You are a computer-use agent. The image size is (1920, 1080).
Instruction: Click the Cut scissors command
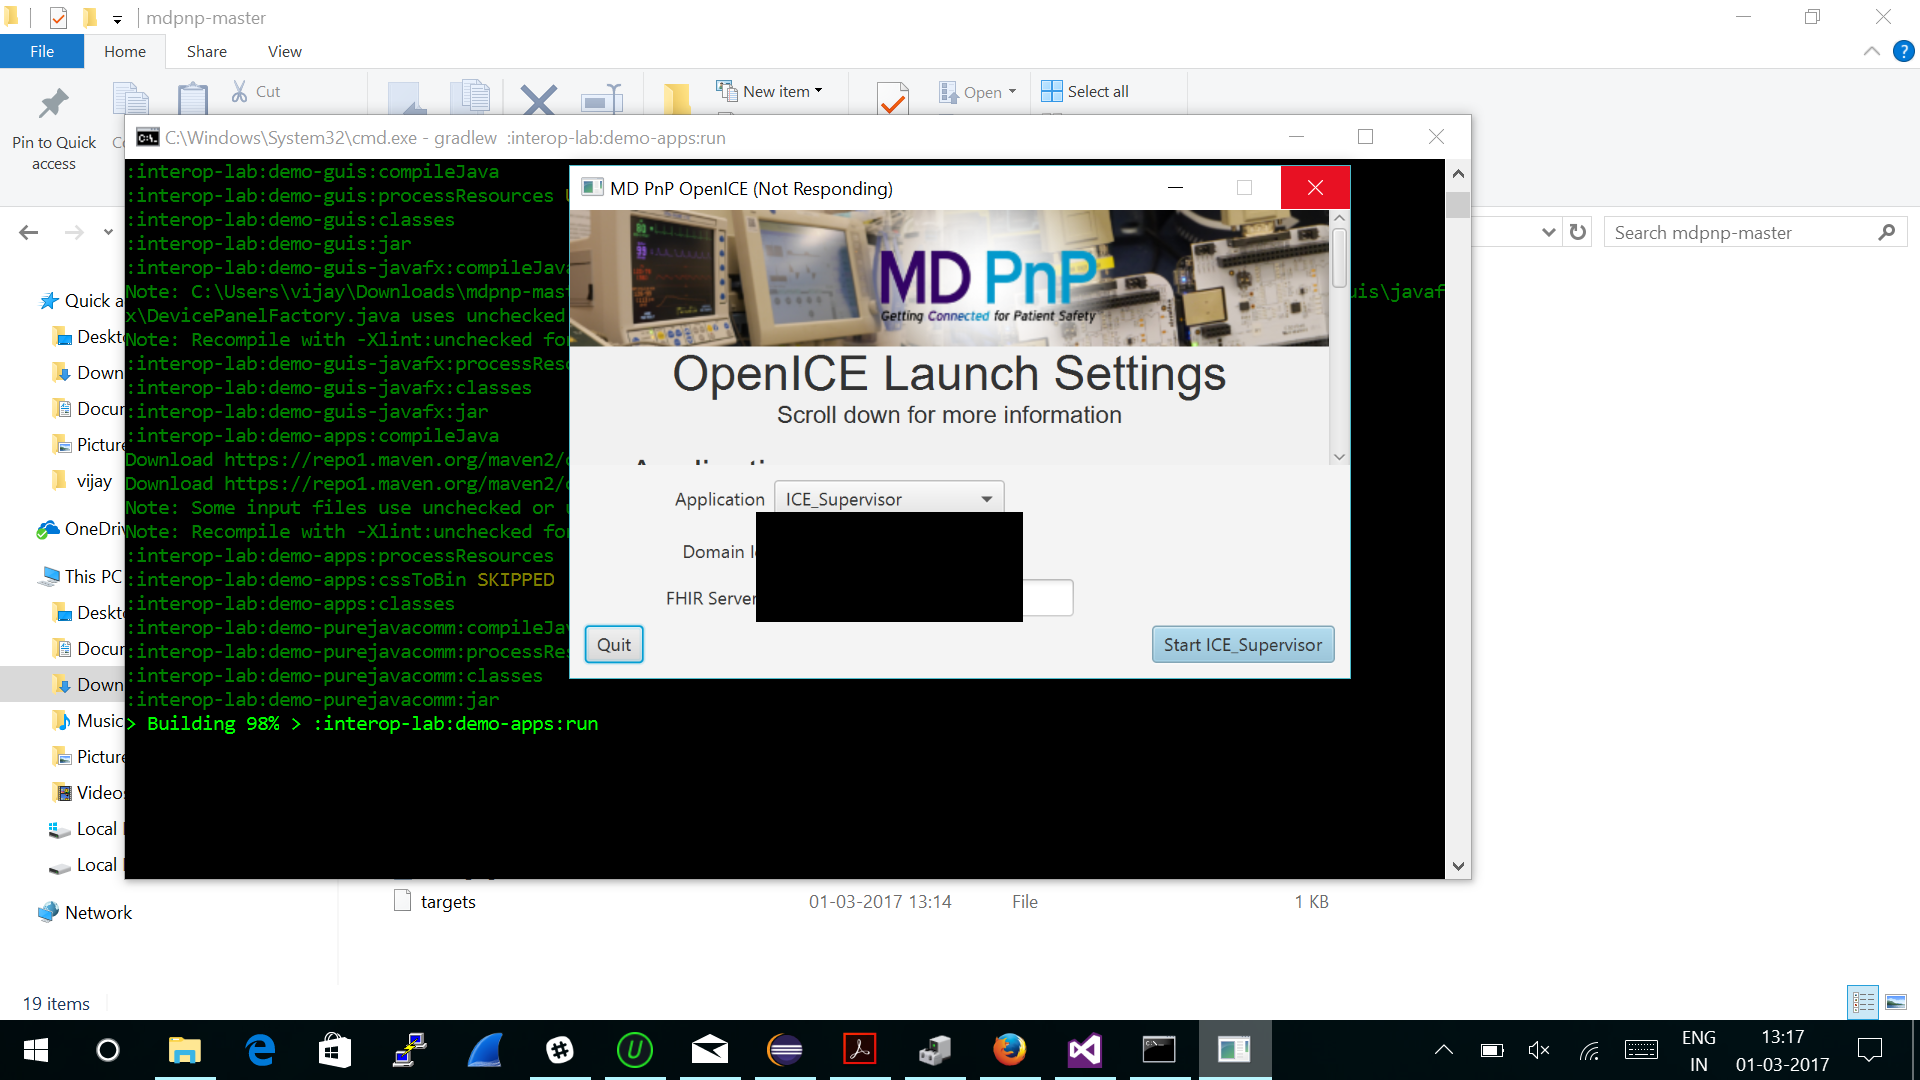pyautogui.click(x=256, y=91)
